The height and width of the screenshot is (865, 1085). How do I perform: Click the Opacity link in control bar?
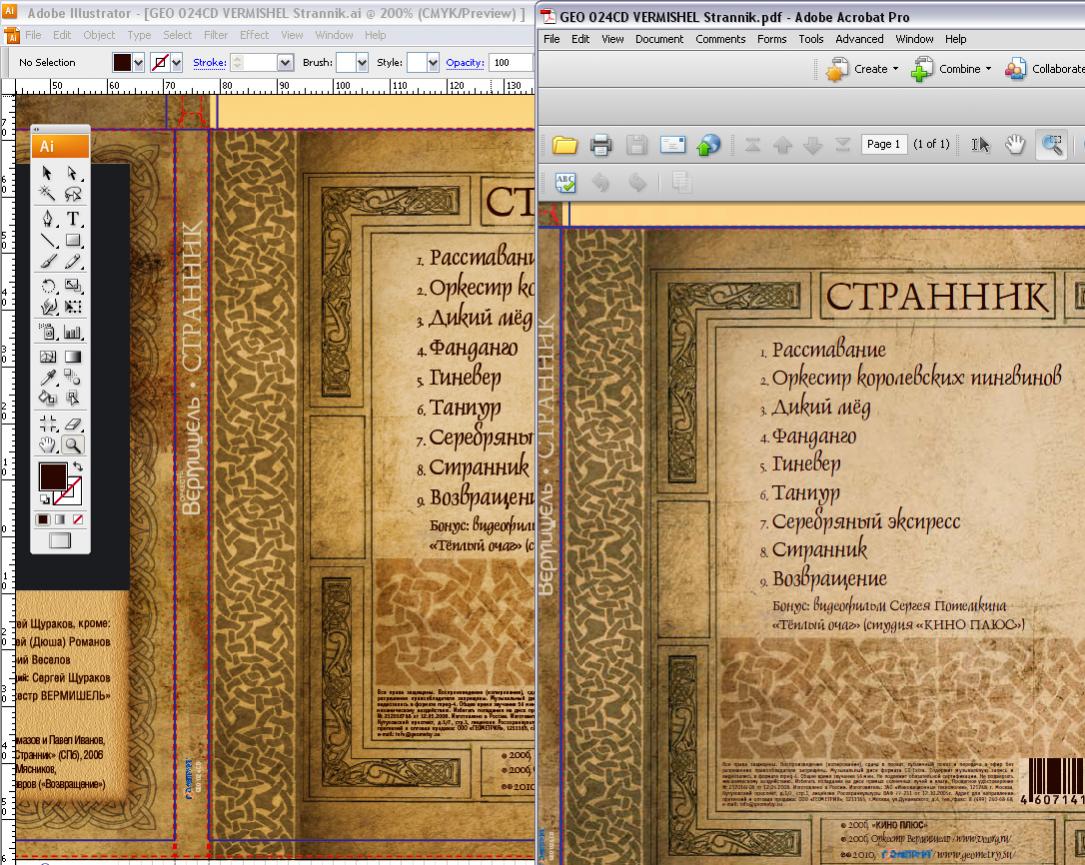[464, 63]
